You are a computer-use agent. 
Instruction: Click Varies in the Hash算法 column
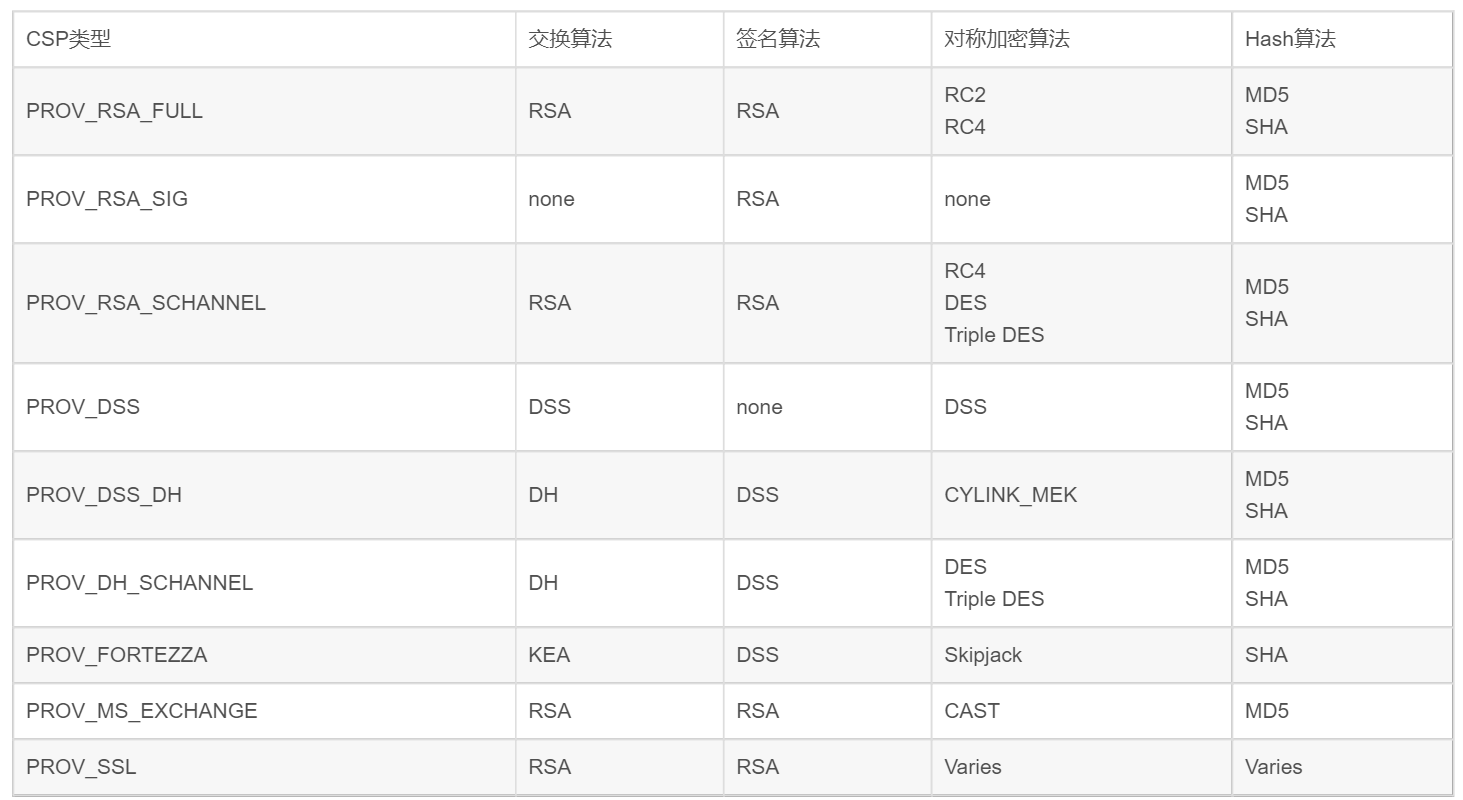tap(1273, 767)
